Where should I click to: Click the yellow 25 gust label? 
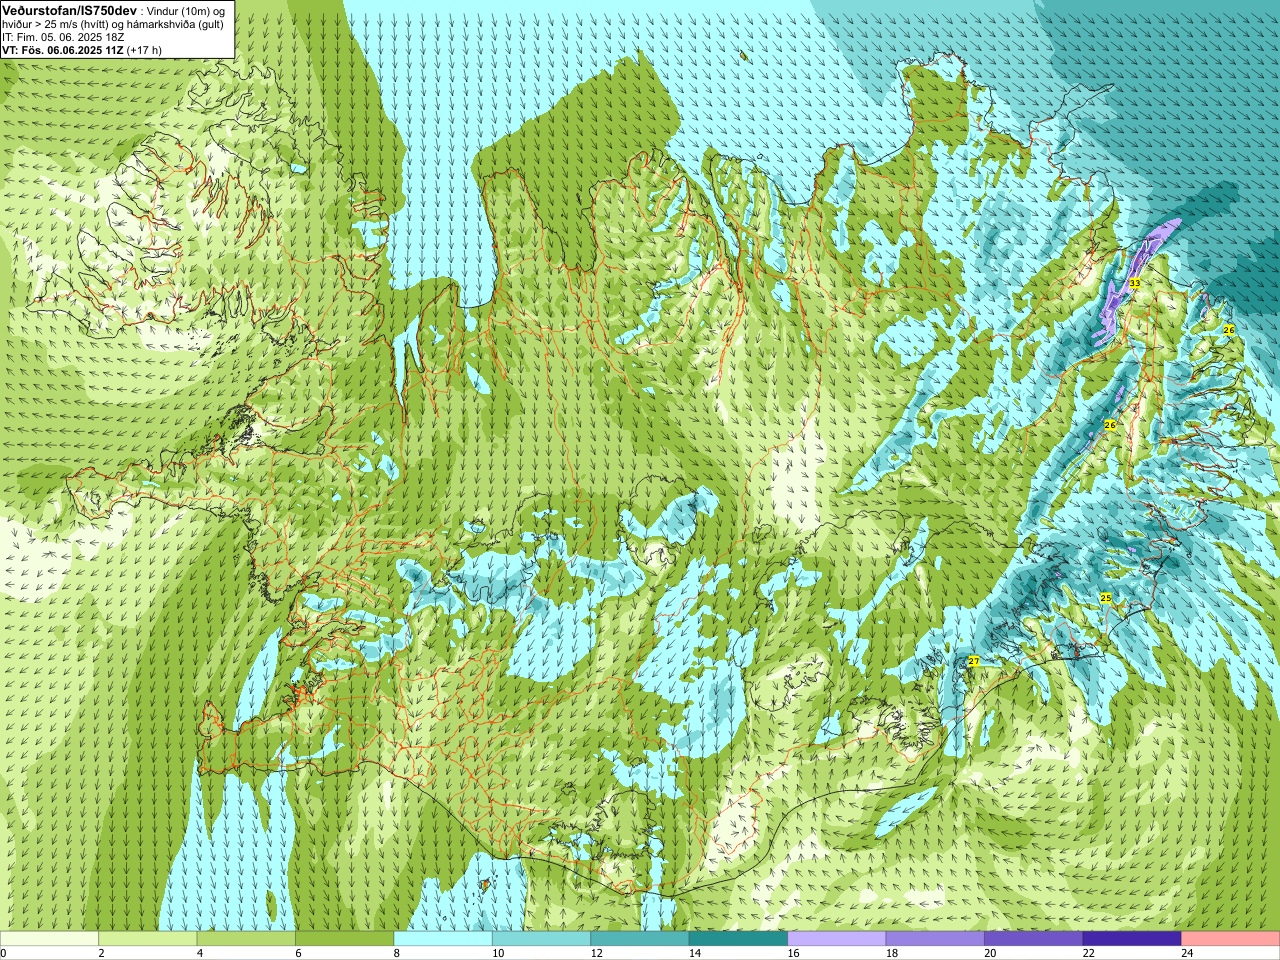pos(1105,597)
